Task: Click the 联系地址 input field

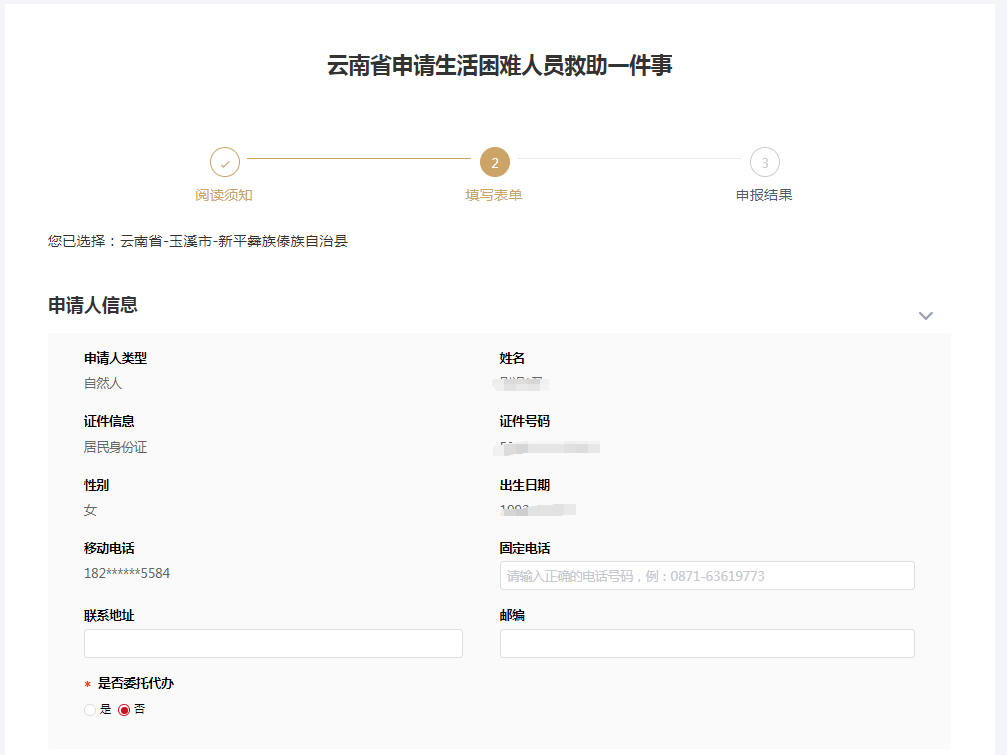Action: [x=272, y=643]
